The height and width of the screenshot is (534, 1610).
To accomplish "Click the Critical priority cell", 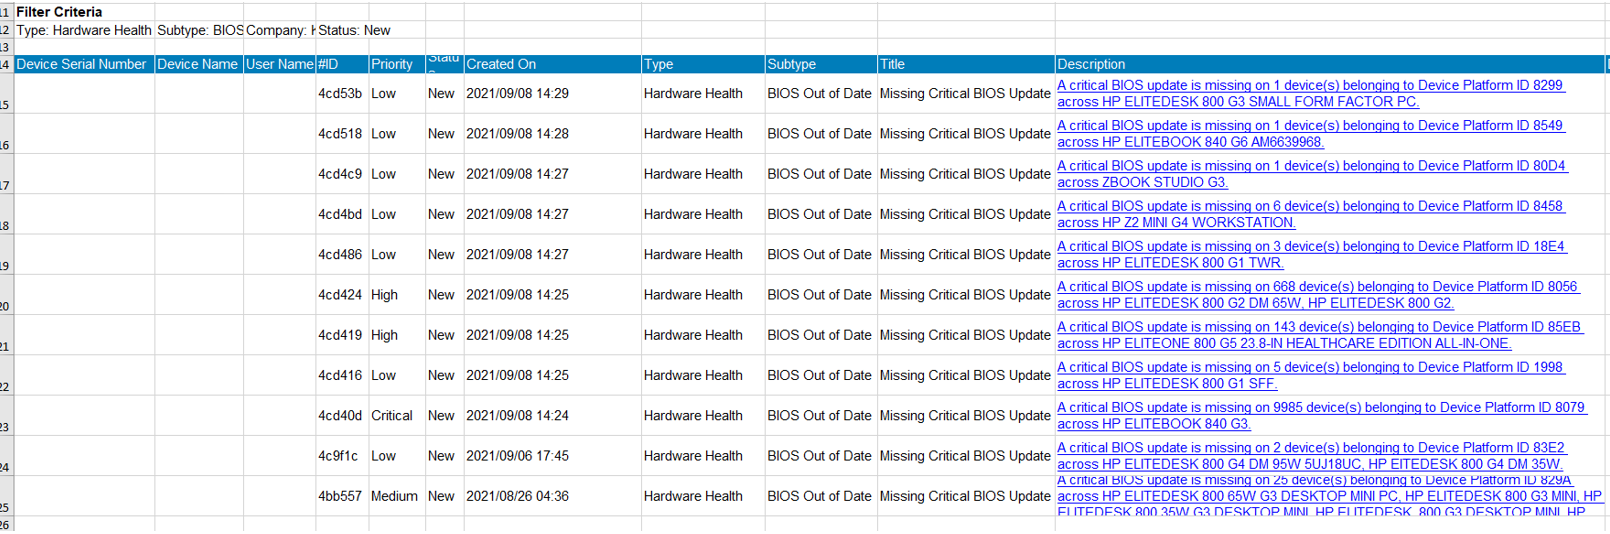I will [x=391, y=416].
